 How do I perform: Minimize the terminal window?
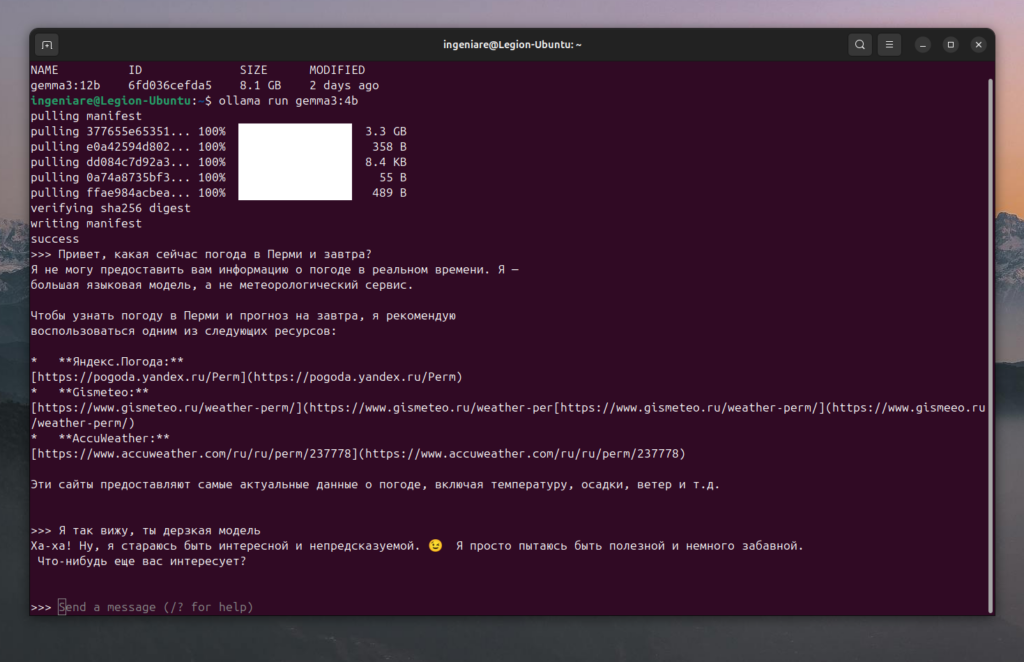[x=923, y=45]
